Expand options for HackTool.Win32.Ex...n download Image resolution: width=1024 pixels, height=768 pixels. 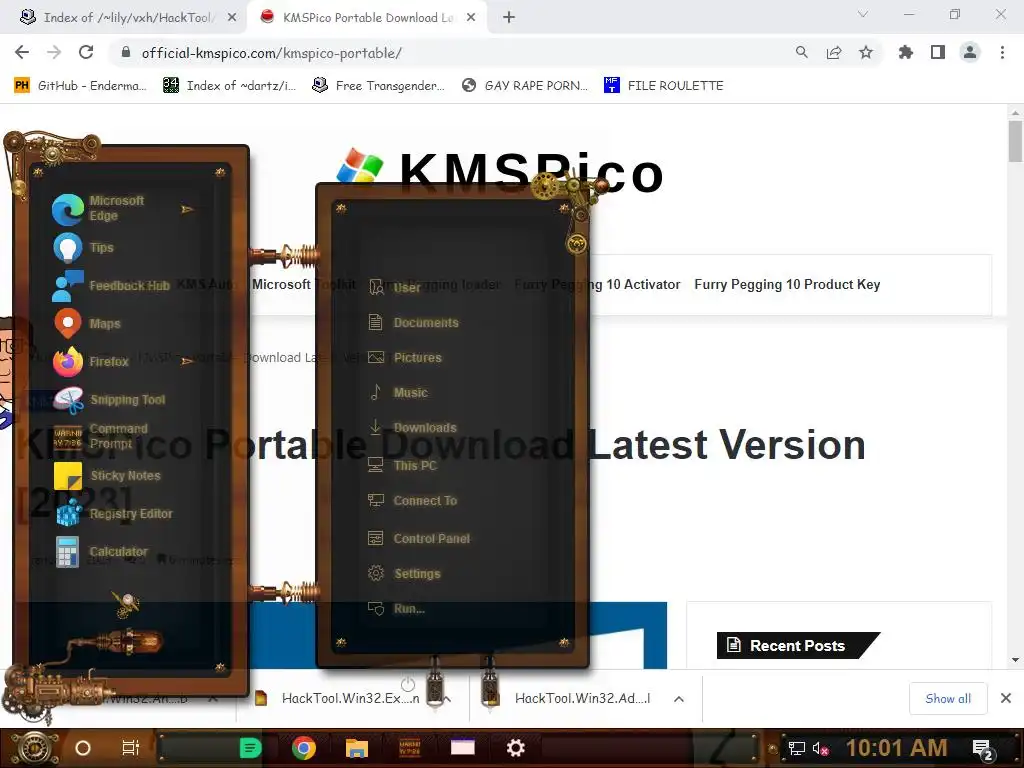(x=447, y=699)
